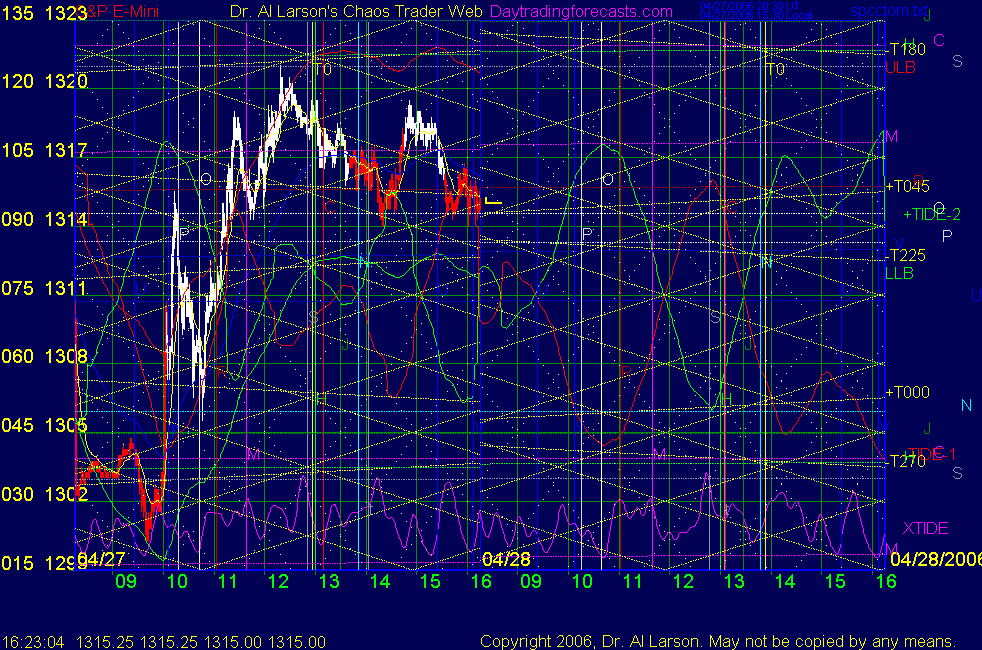This screenshot has height=650, width=982.
Task: Click the 04/27 session's "13" hour label
Action: [329, 581]
